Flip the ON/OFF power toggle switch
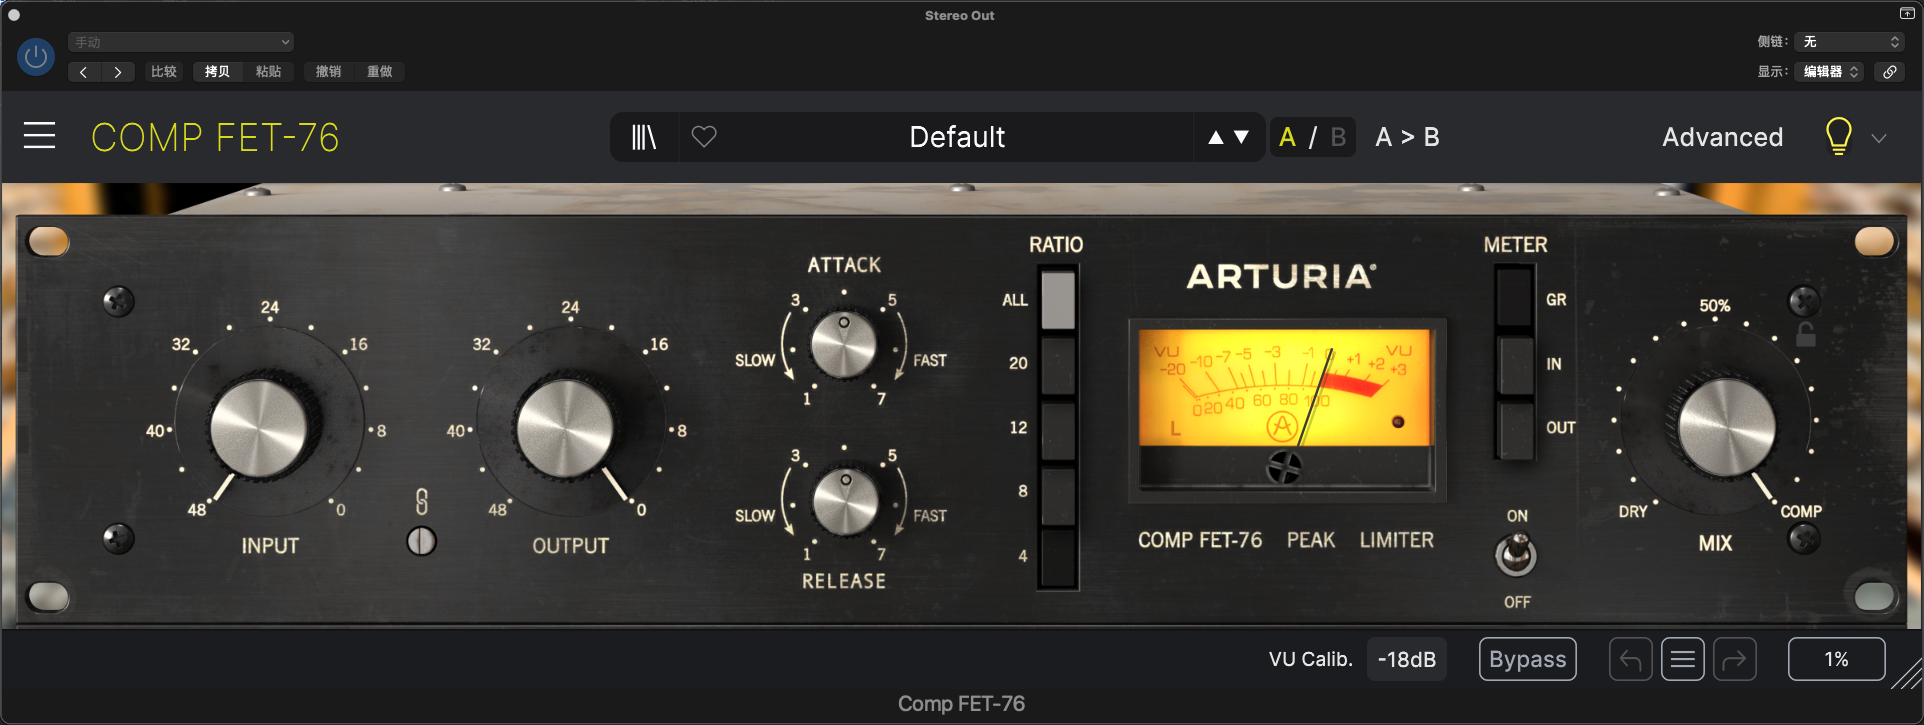Screen dimensions: 1924x725 tap(1516, 555)
